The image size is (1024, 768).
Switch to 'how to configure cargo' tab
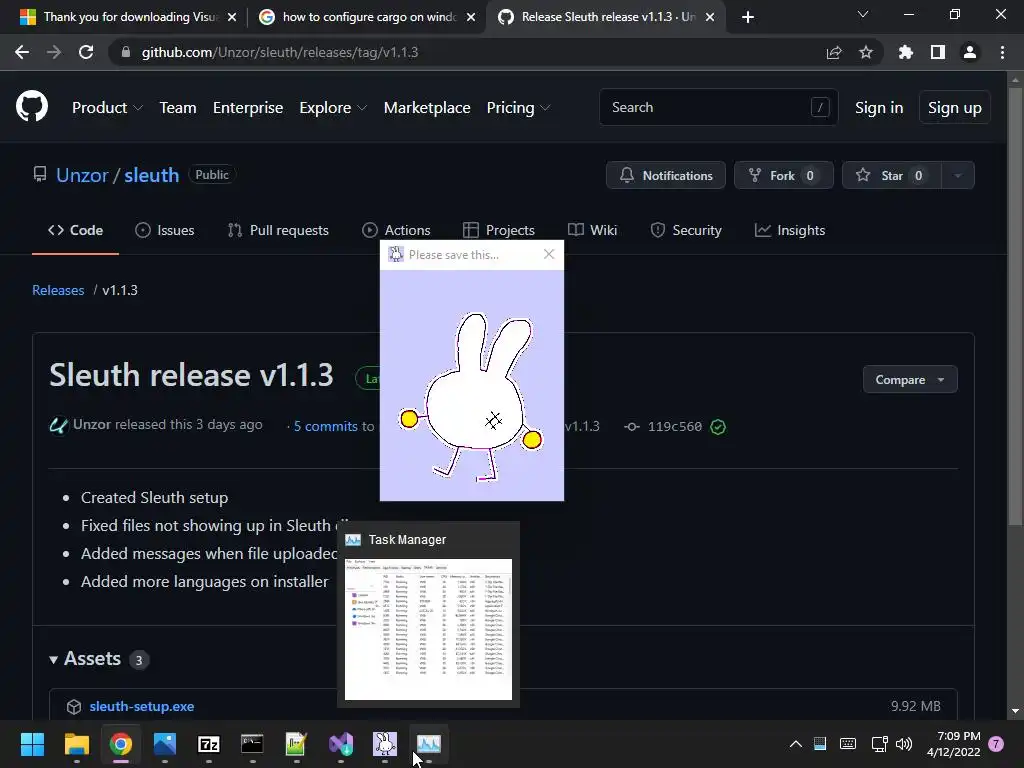[366, 17]
